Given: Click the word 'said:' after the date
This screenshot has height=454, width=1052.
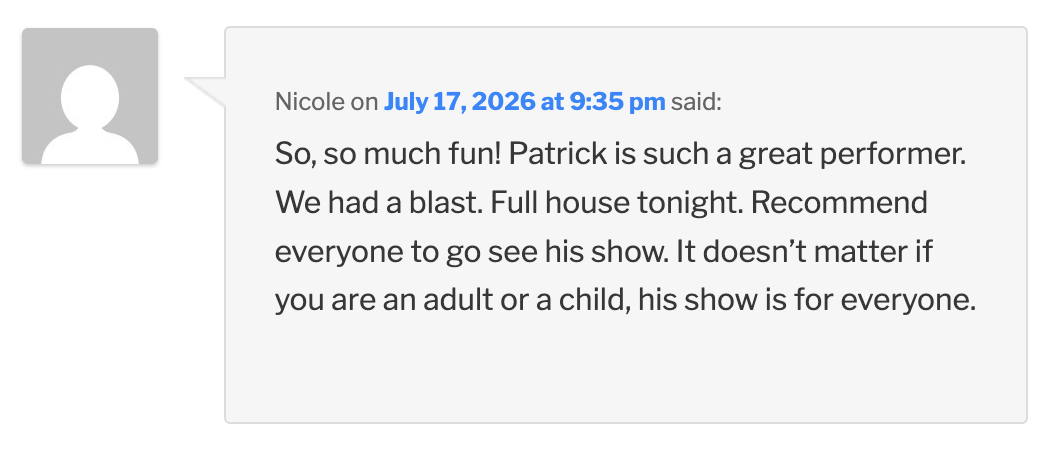Looking at the screenshot, I should point(696,102).
